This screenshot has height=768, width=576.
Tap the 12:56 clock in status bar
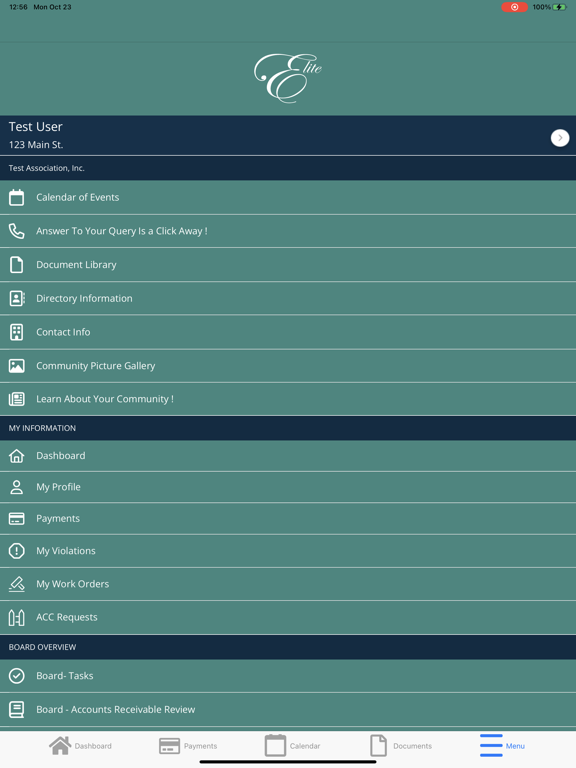point(18,7)
